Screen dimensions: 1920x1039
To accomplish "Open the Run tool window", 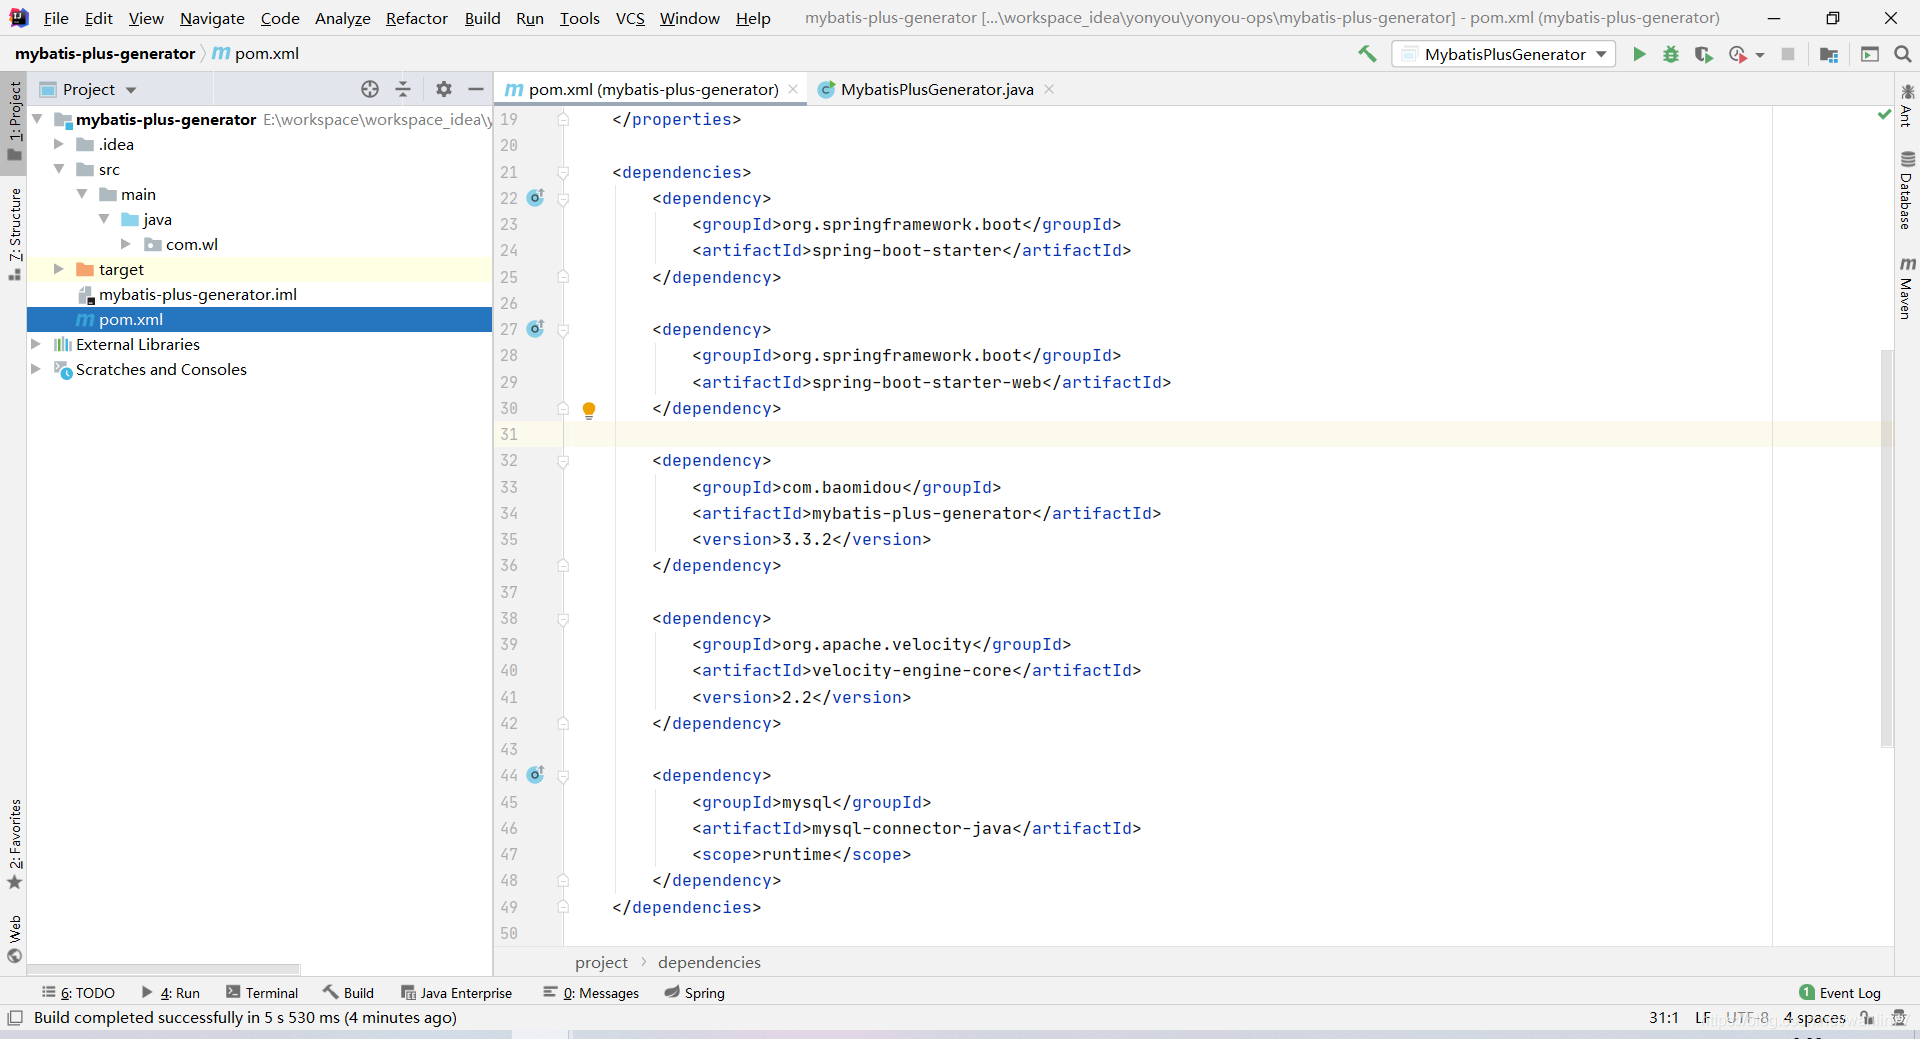I will pyautogui.click(x=171, y=992).
